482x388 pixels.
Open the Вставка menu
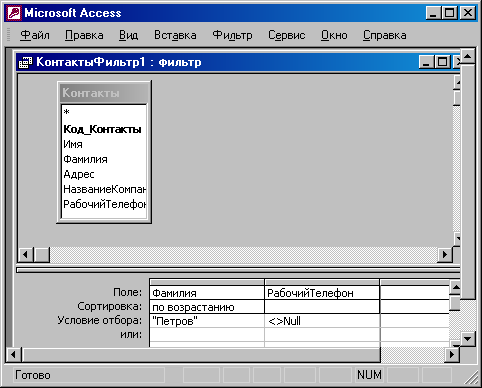click(175, 35)
